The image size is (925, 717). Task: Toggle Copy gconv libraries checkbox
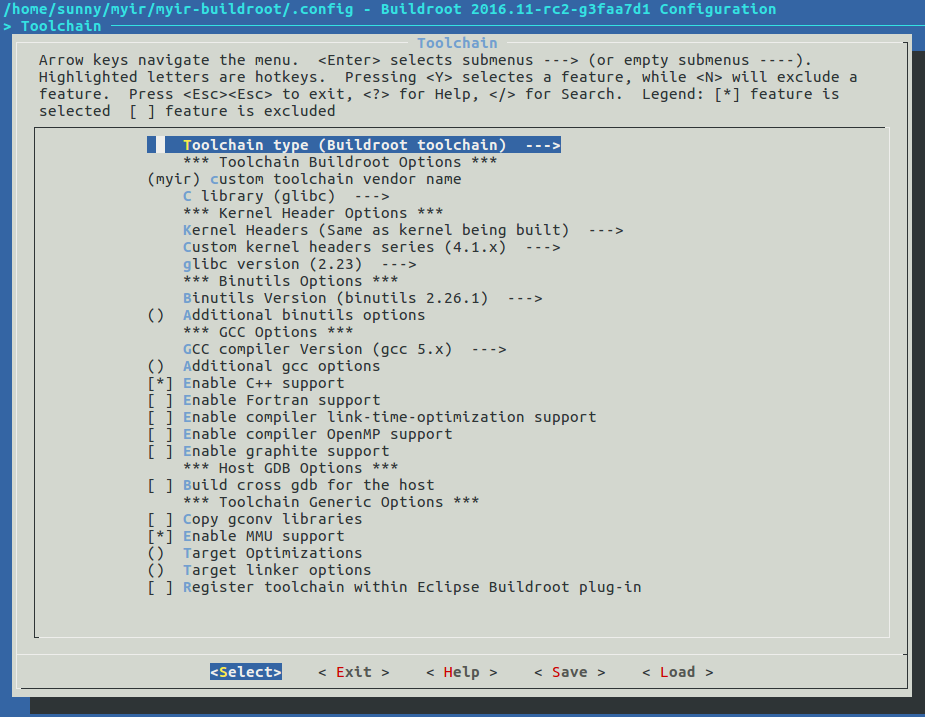pos(255,520)
